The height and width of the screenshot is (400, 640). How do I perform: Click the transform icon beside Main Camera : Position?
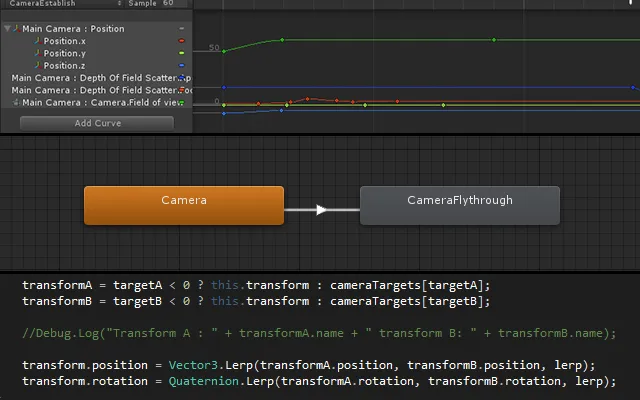pos(17,29)
